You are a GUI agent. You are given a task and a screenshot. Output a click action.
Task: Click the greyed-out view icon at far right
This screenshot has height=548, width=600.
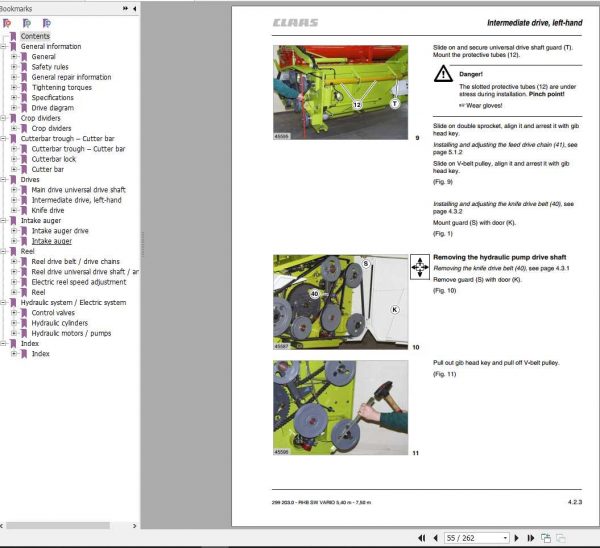pos(561,538)
